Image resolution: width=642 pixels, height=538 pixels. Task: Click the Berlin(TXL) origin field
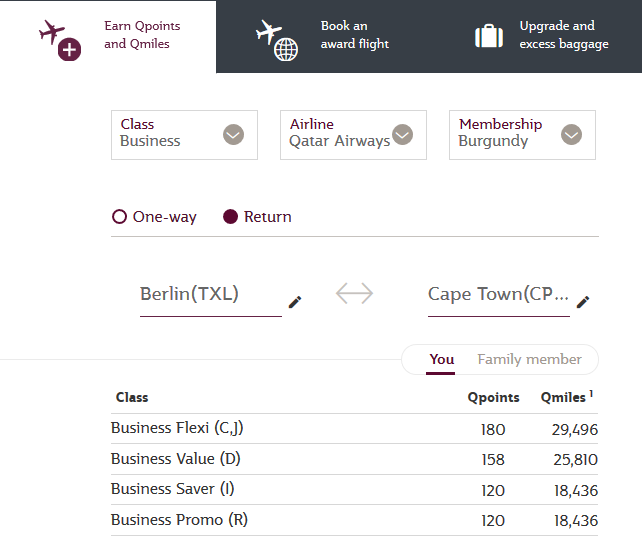tap(210, 295)
